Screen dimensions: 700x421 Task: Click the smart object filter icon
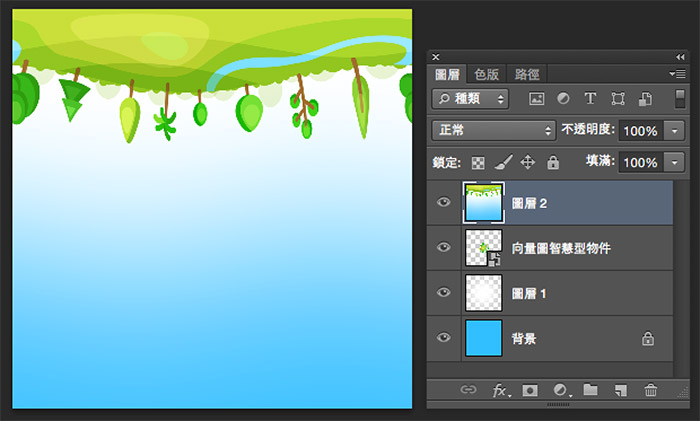(645, 99)
